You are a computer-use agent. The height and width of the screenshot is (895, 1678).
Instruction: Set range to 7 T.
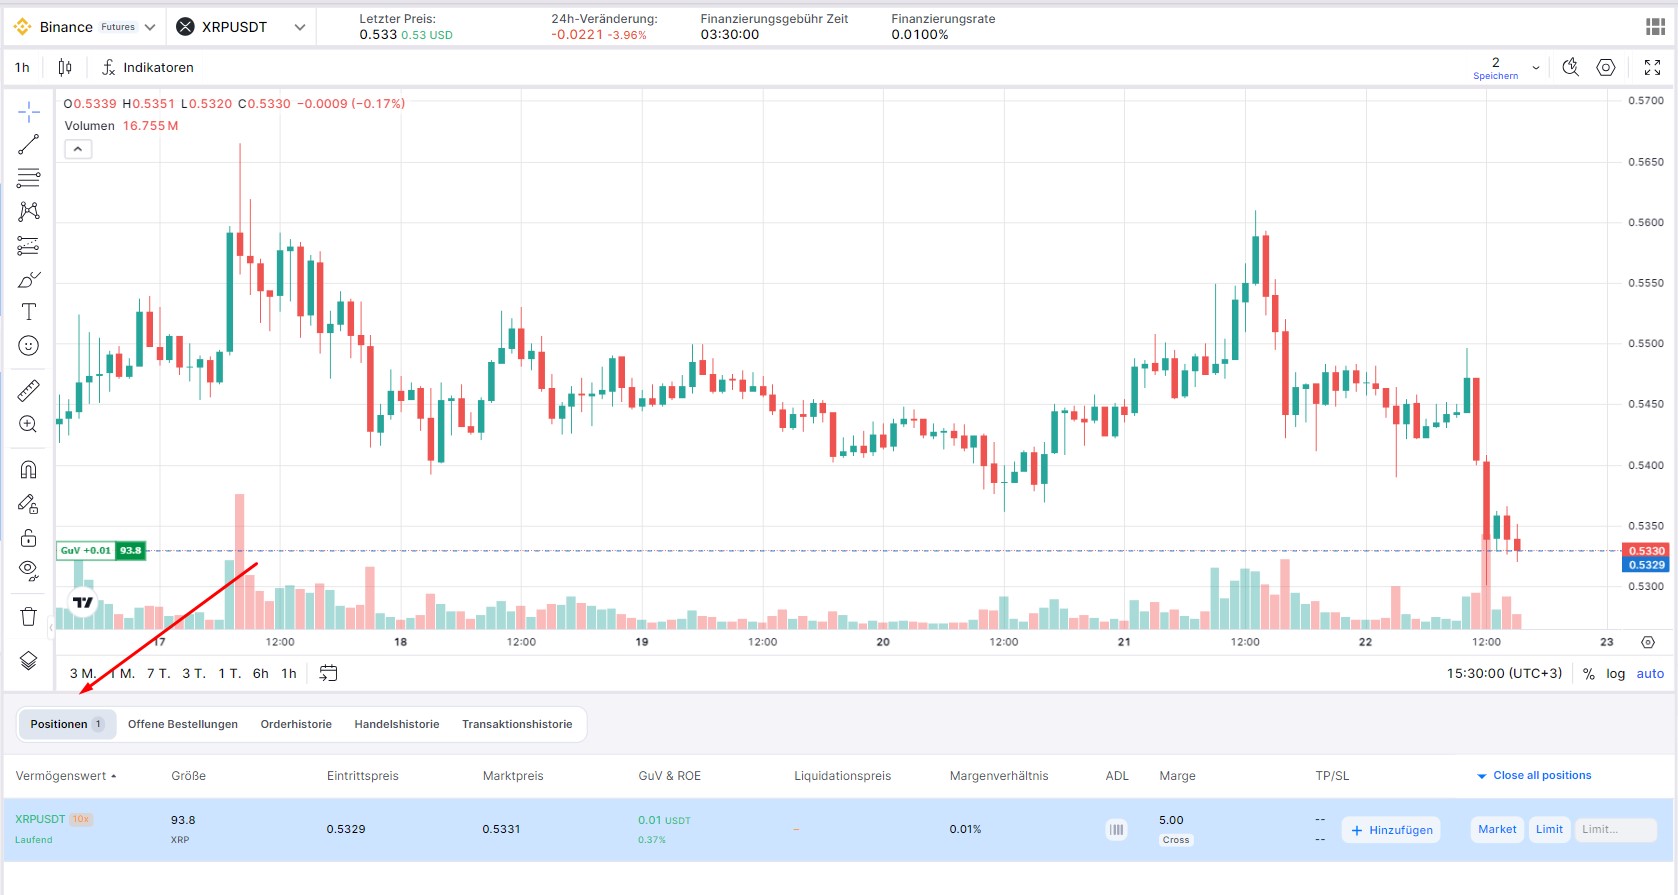pyautogui.click(x=158, y=673)
